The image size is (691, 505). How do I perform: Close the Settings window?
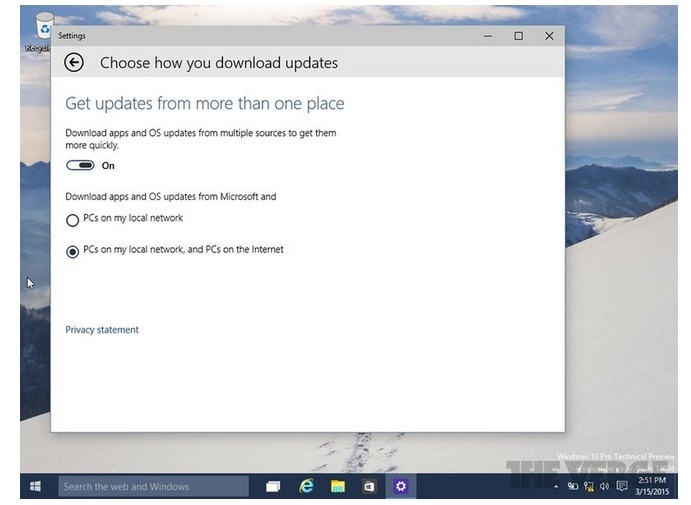point(549,36)
